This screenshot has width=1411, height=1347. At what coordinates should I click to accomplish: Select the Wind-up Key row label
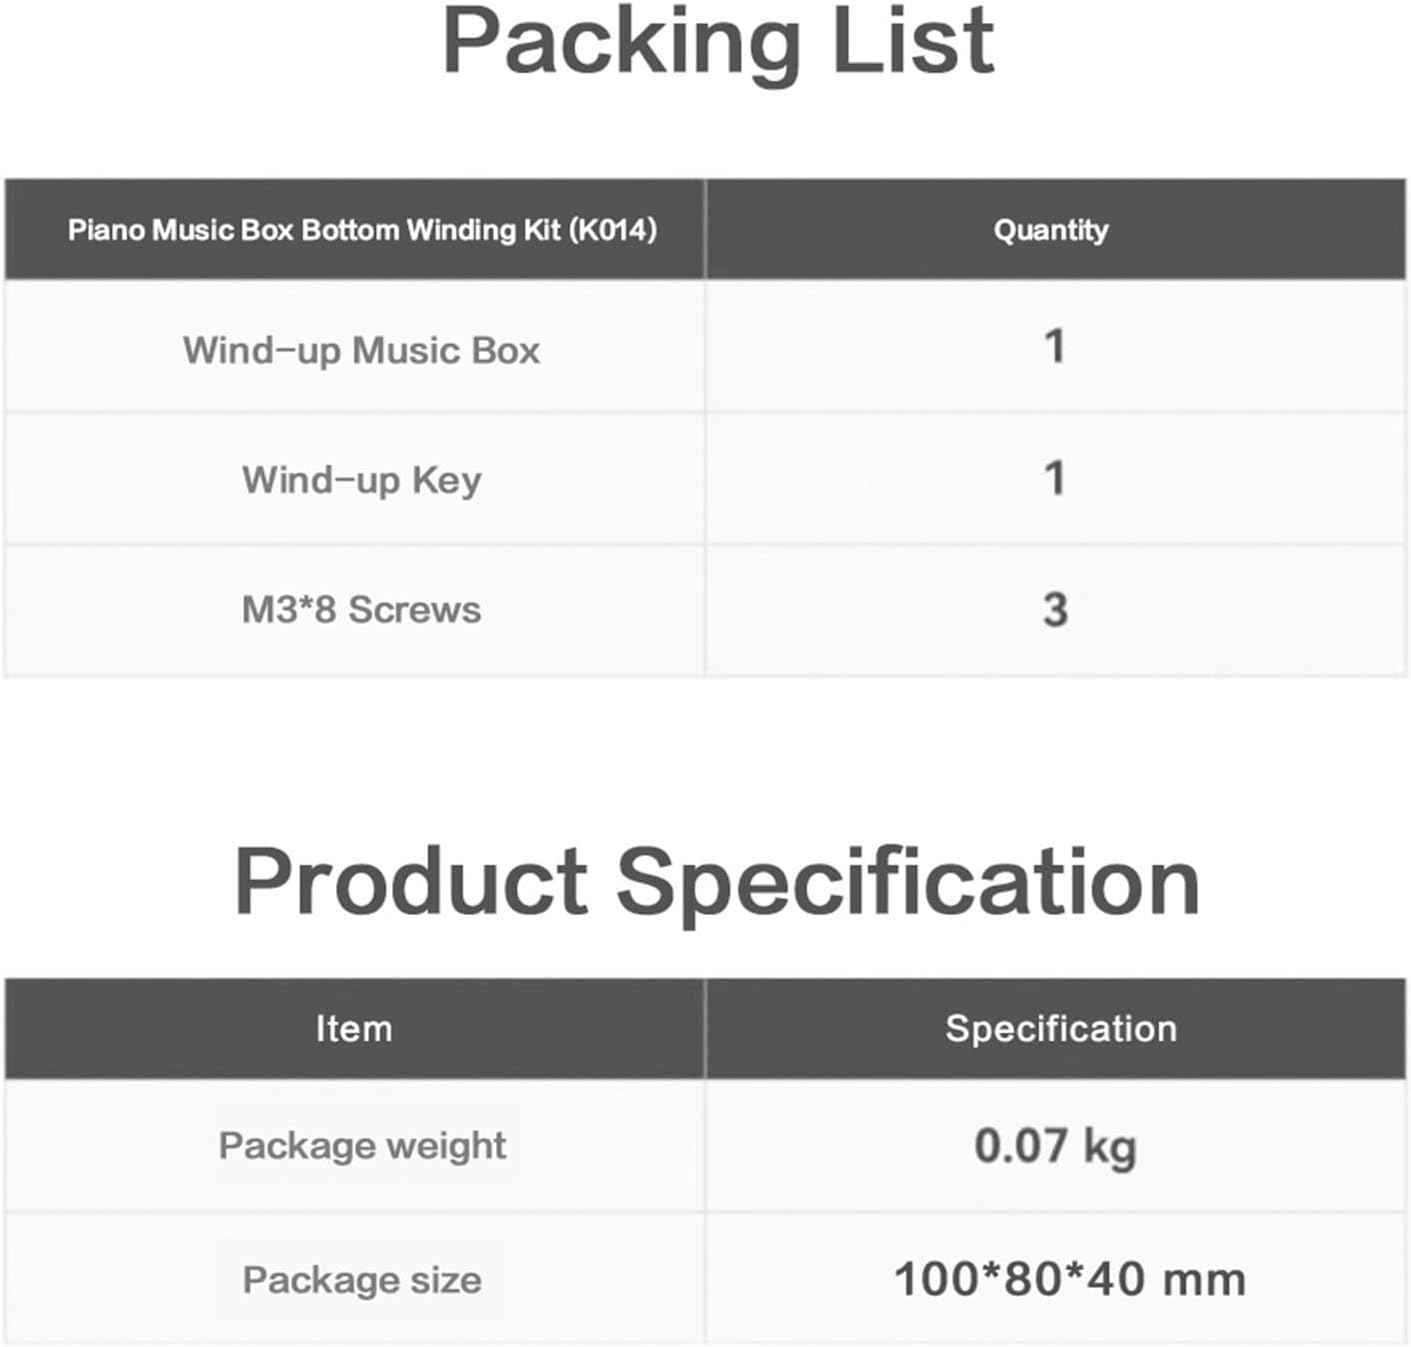361,480
